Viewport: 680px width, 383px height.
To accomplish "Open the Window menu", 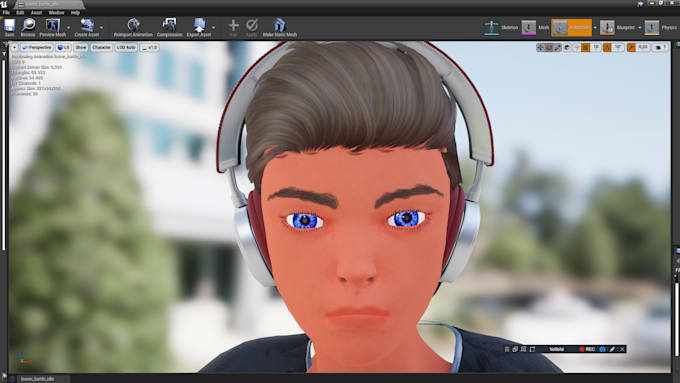I will coord(56,13).
